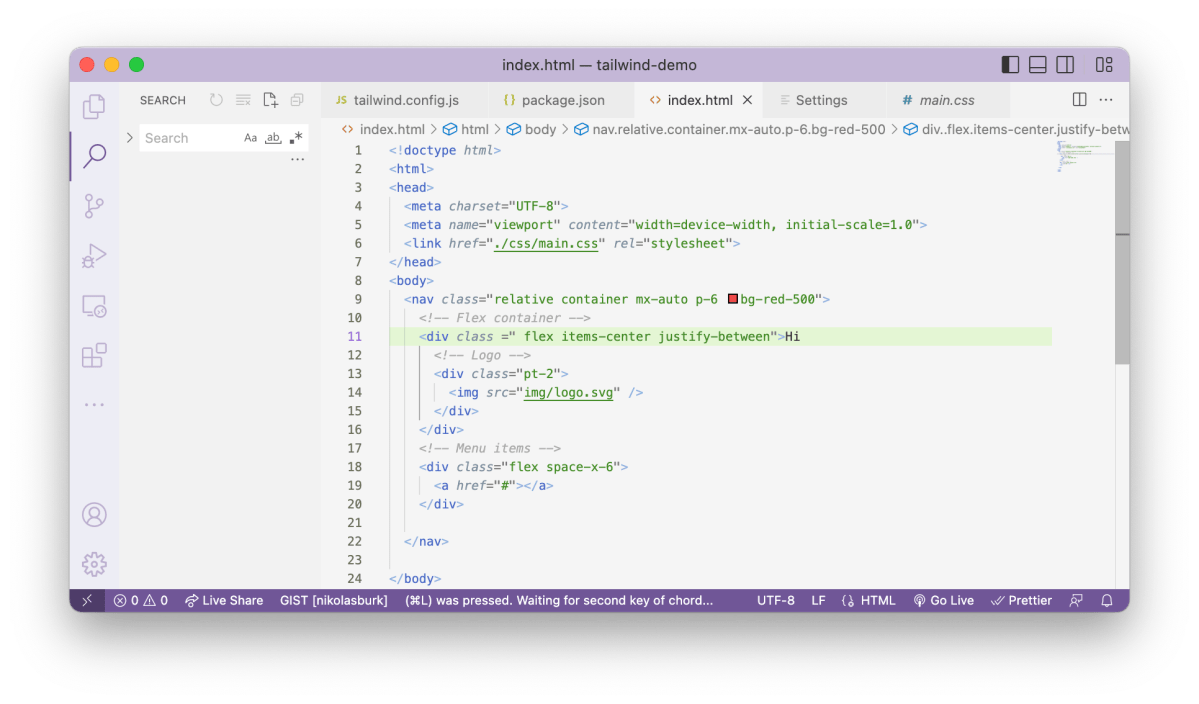Click the body tag on line 8
This screenshot has height=704, width=1199.
pos(411,281)
